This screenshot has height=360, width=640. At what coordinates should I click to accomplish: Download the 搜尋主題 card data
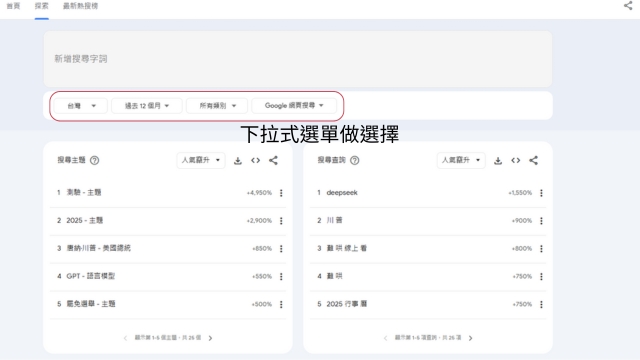point(238,160)
